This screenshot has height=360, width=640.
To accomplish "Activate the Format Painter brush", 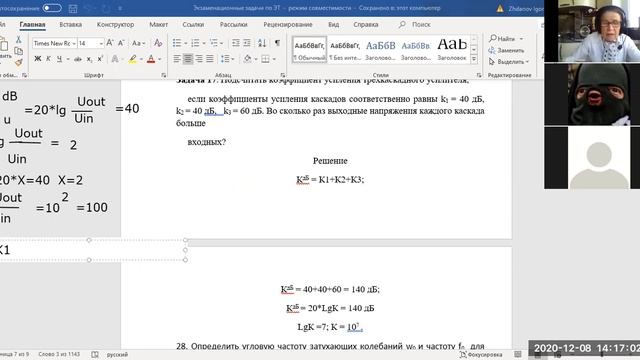I will point(18,62).
